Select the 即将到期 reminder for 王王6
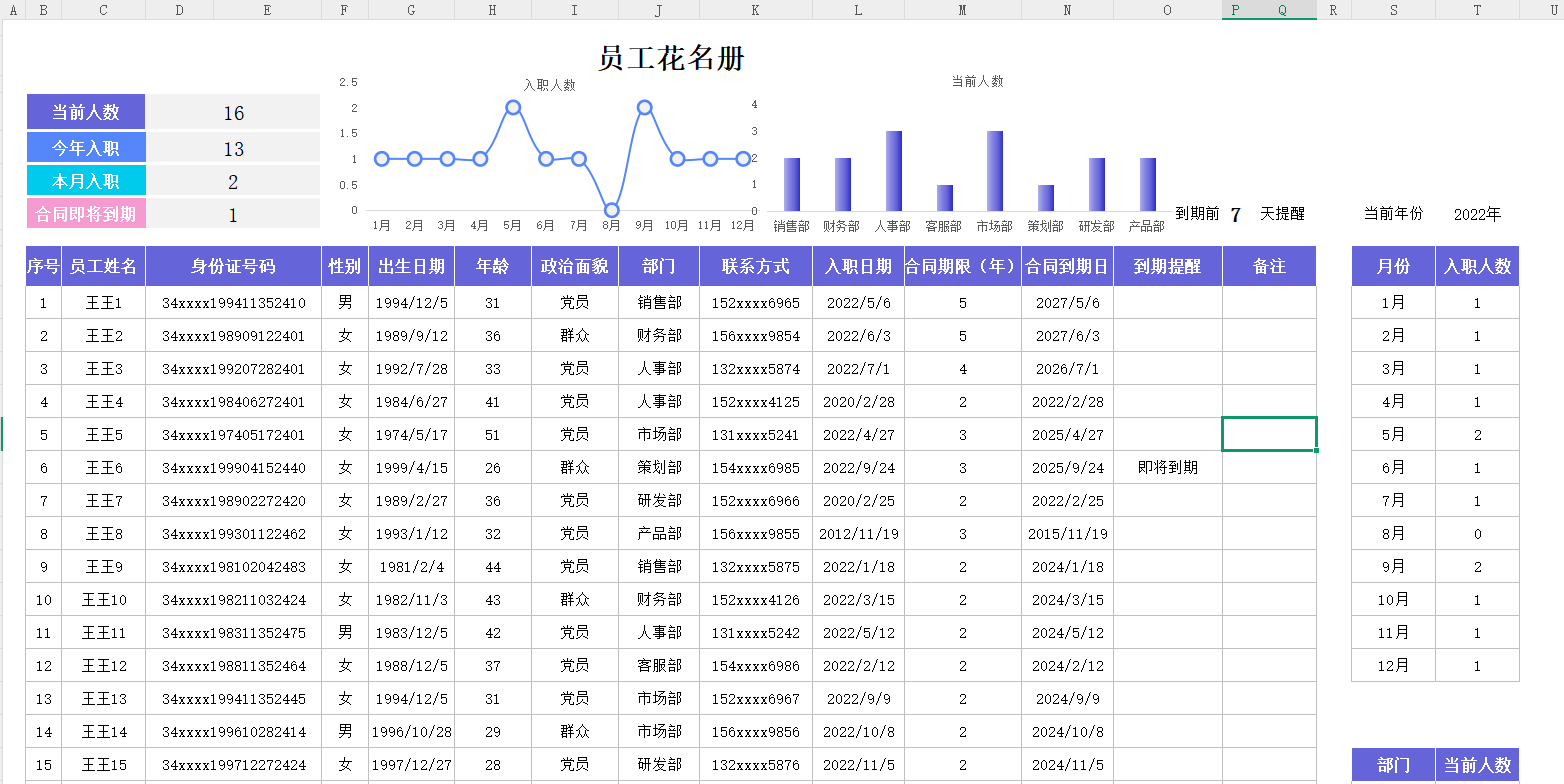Image resolution: width=1564 pixels, height=784 pixels. [x=1167, y=467]
